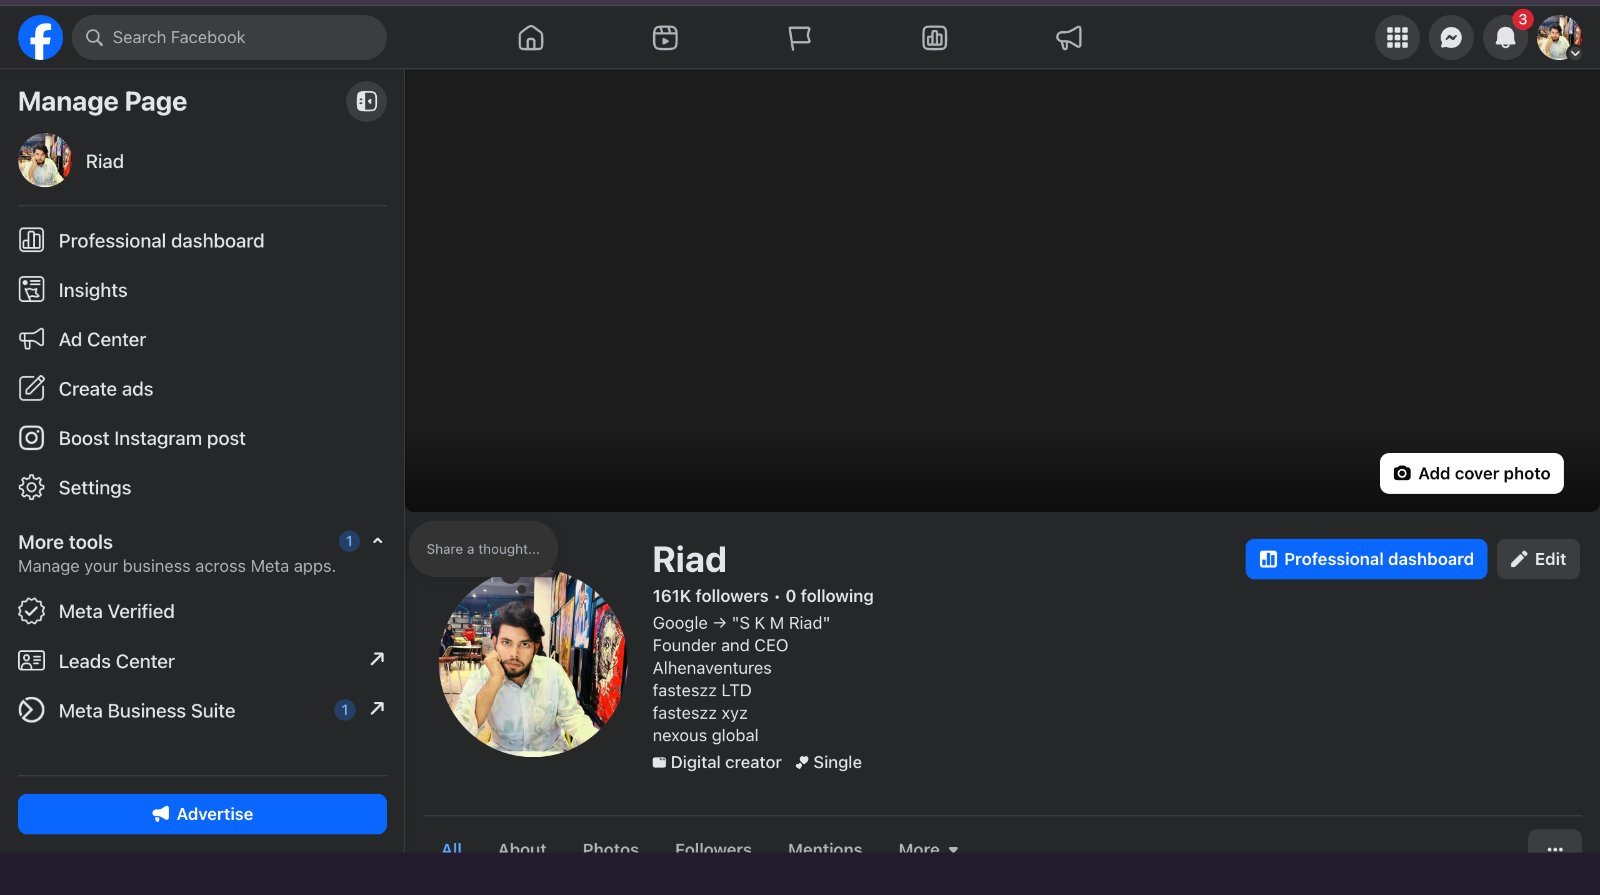This screenshot has height=895, width=1600.
Task: Switch to the About tab
Action: (x=522, y=847)
